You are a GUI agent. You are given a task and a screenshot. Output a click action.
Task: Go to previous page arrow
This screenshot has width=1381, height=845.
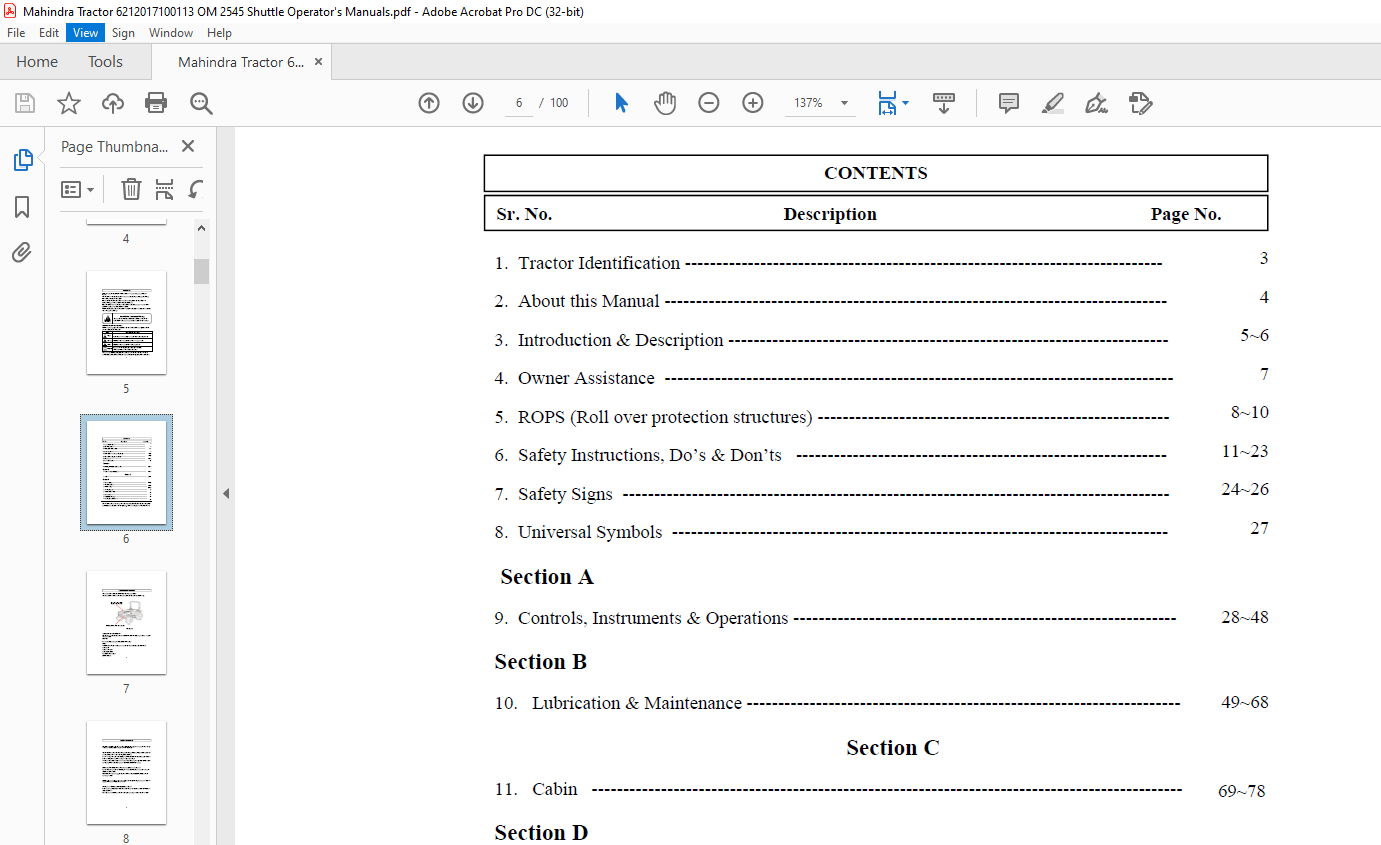(x=429, y=103)
